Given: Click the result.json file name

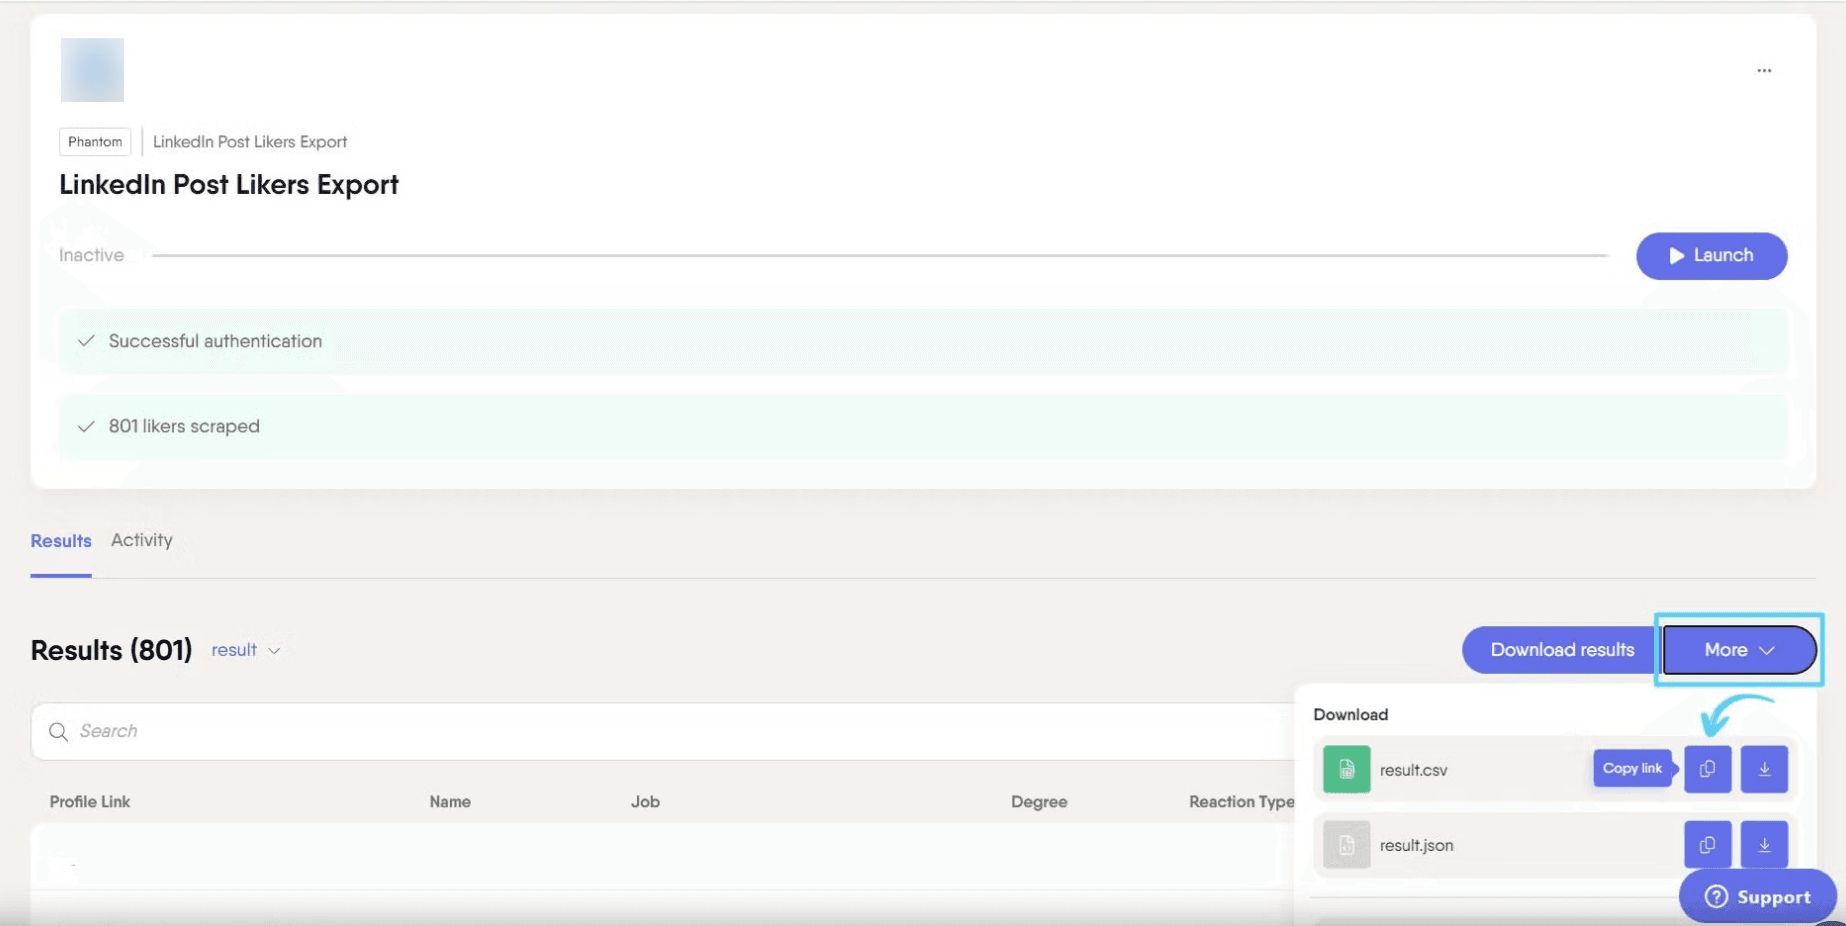Looking at the screenshot, I should pos(1416,845).
